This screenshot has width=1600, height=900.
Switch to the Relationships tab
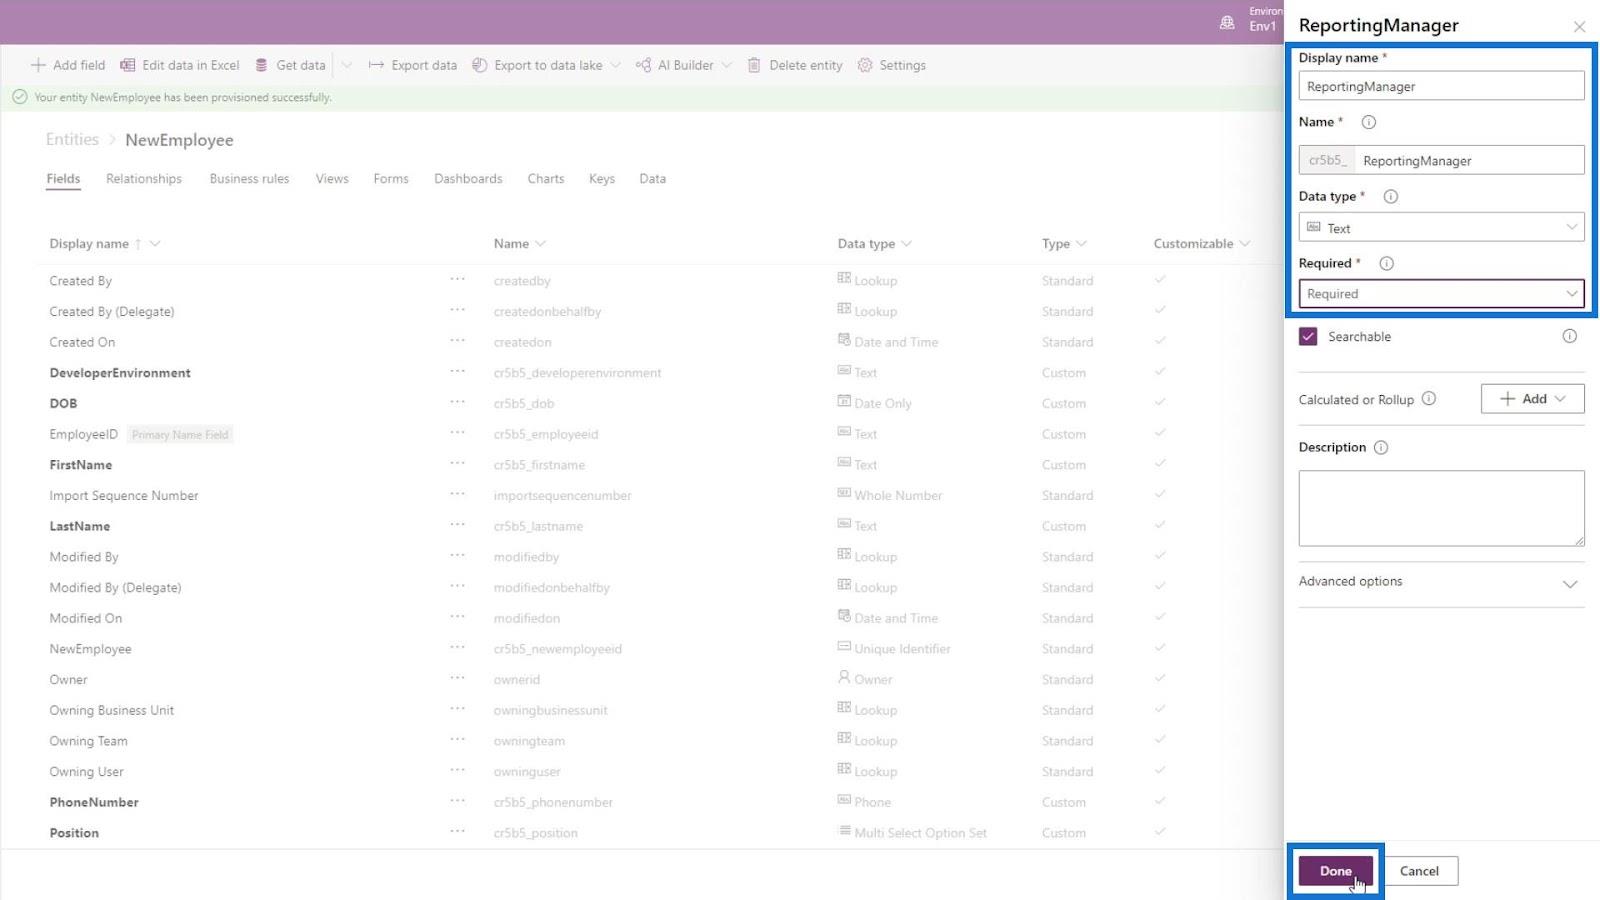pyautogui.click(x=144, y=179)
